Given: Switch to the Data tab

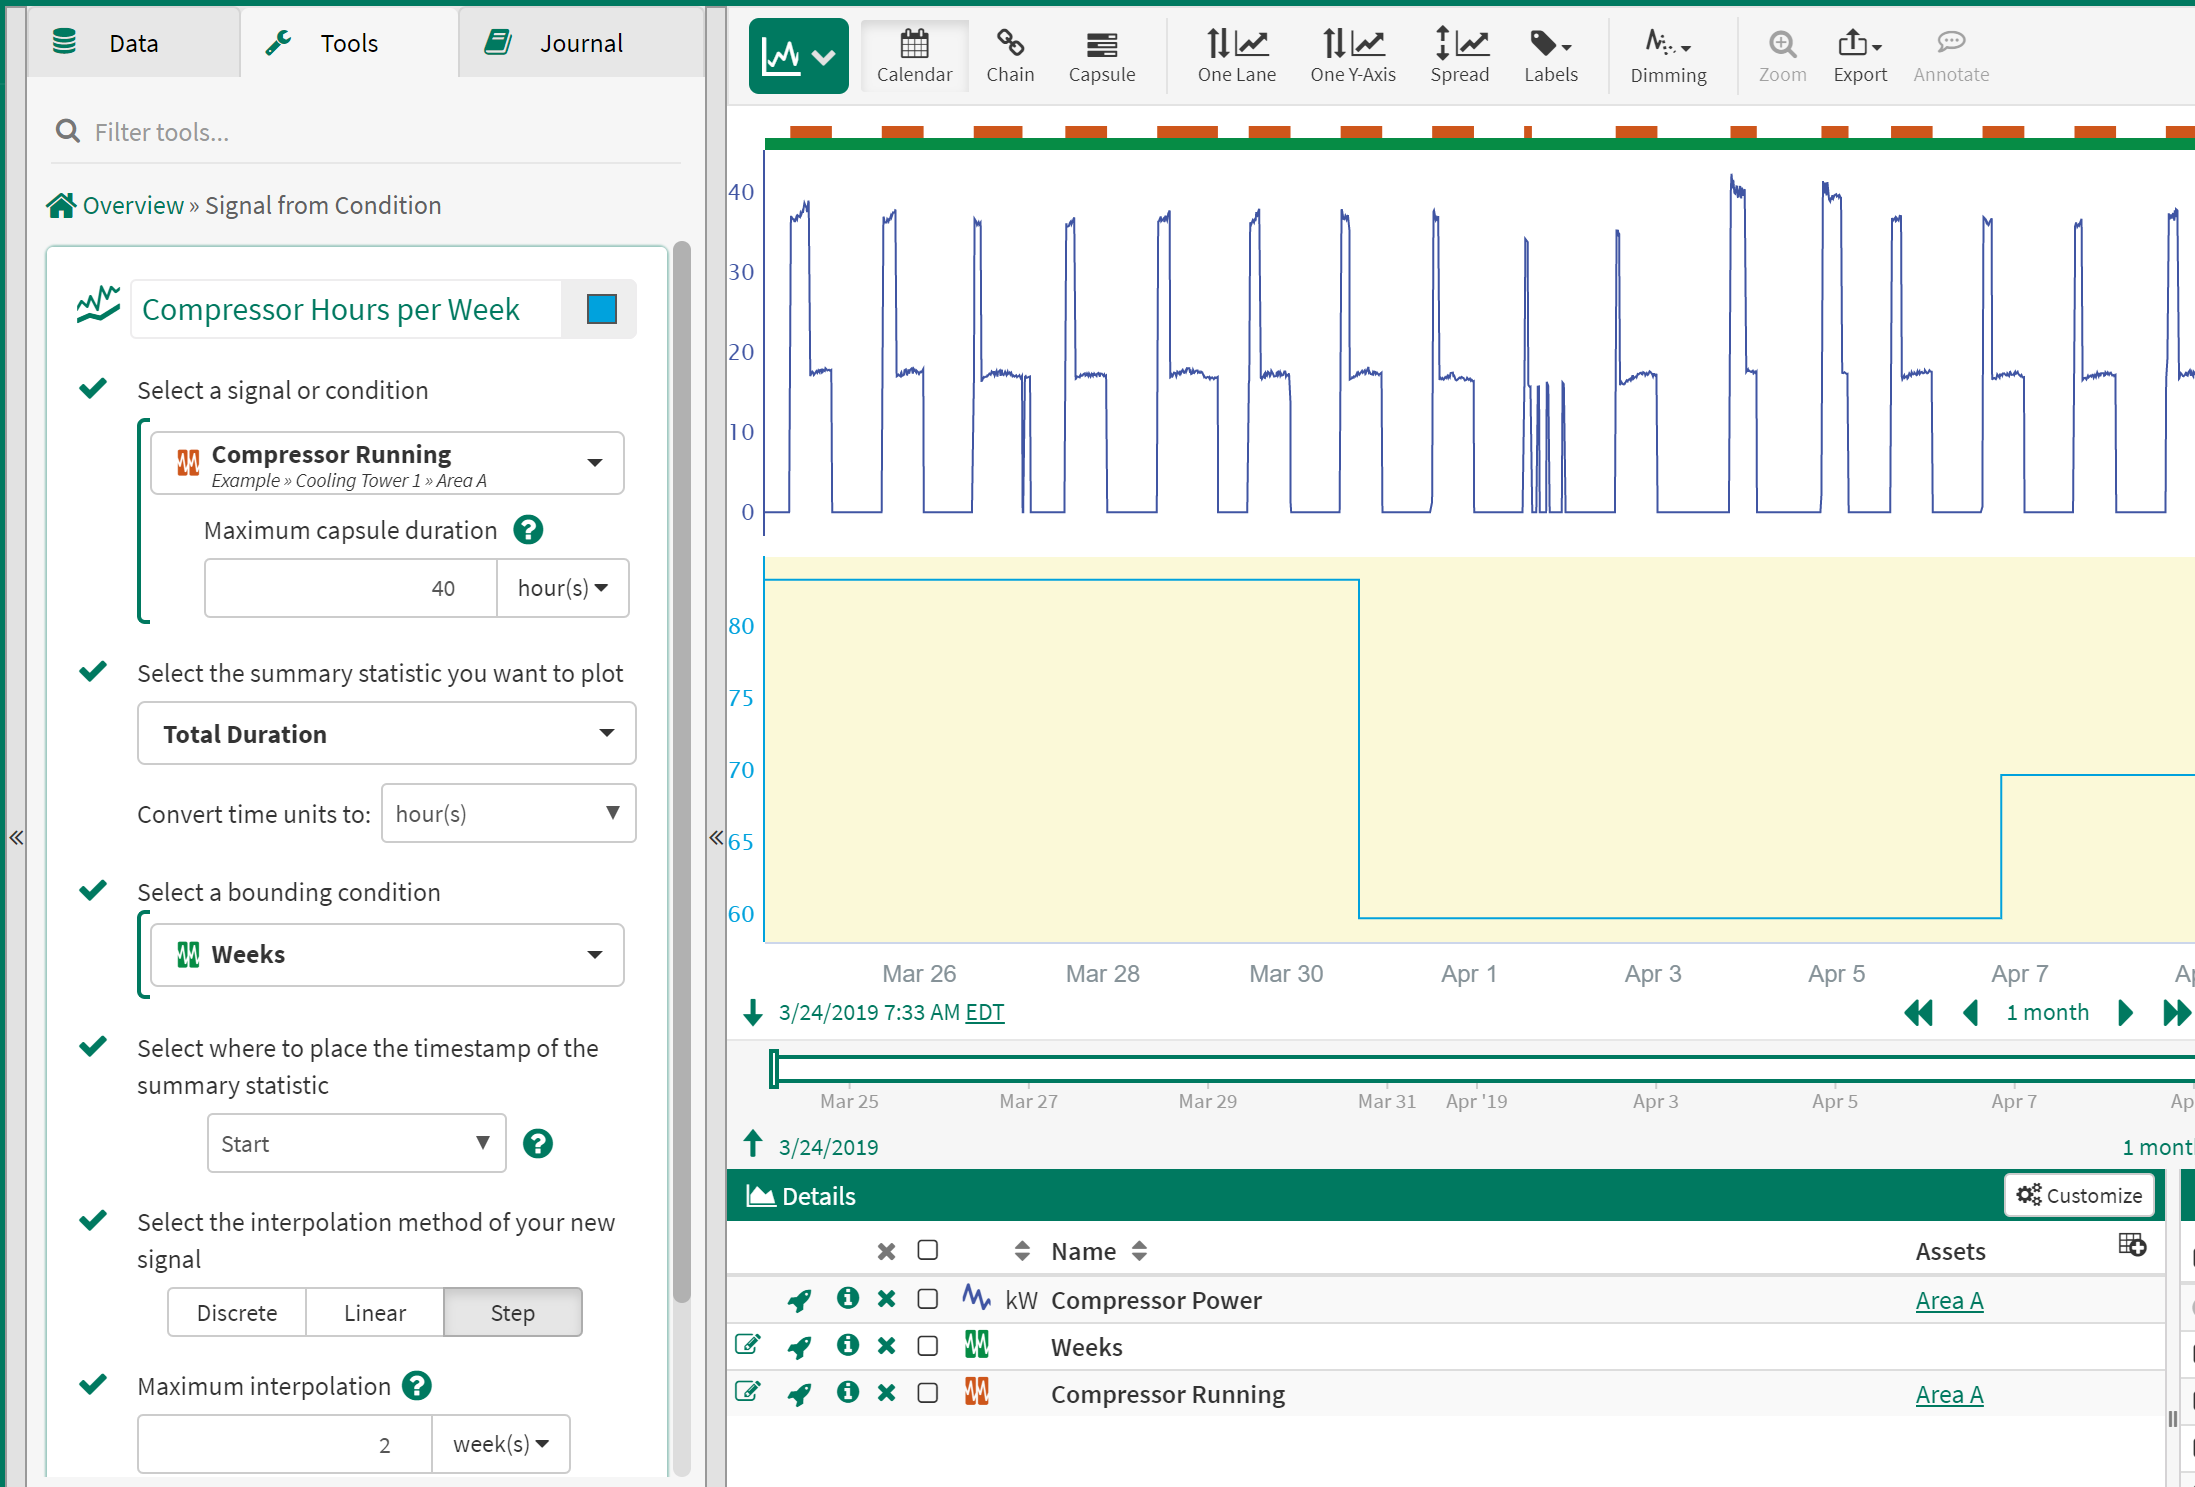Looking at the screenshot, I should click(133, 43).
